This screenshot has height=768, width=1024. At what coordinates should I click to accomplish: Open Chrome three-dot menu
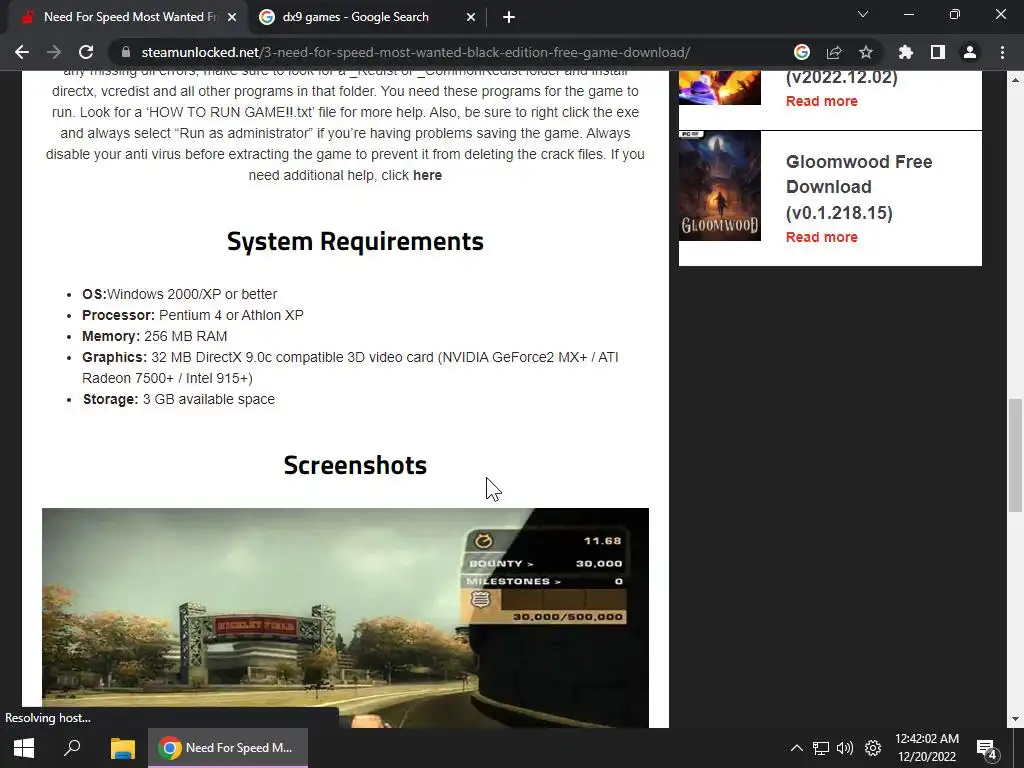click(1002, 52)
